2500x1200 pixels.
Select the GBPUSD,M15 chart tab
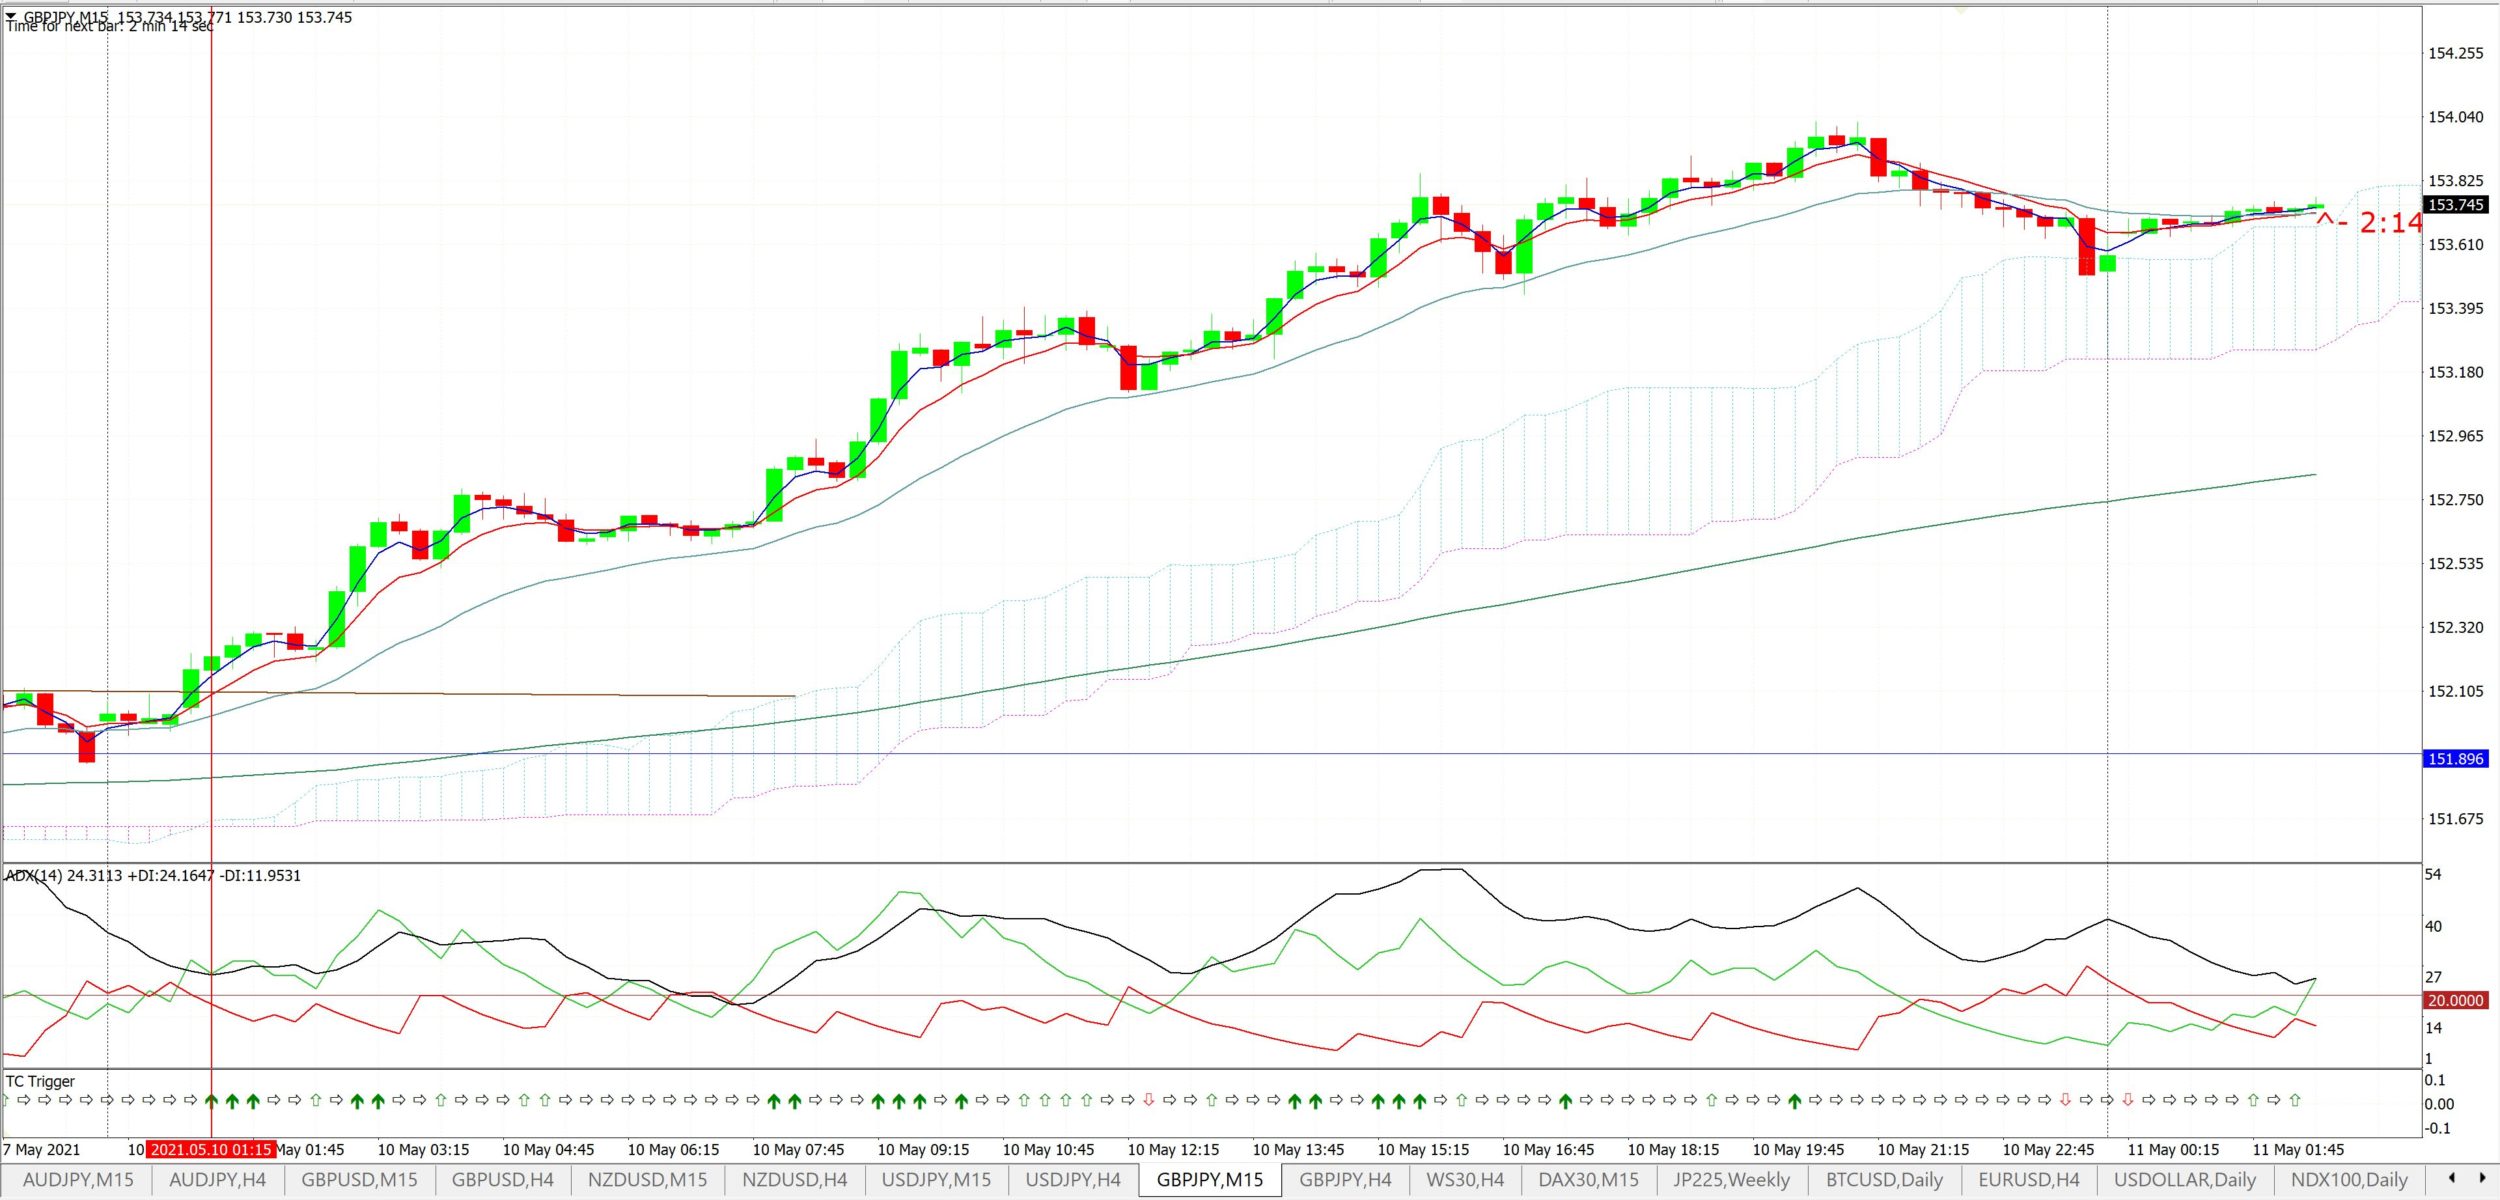tap(360, 1180)
